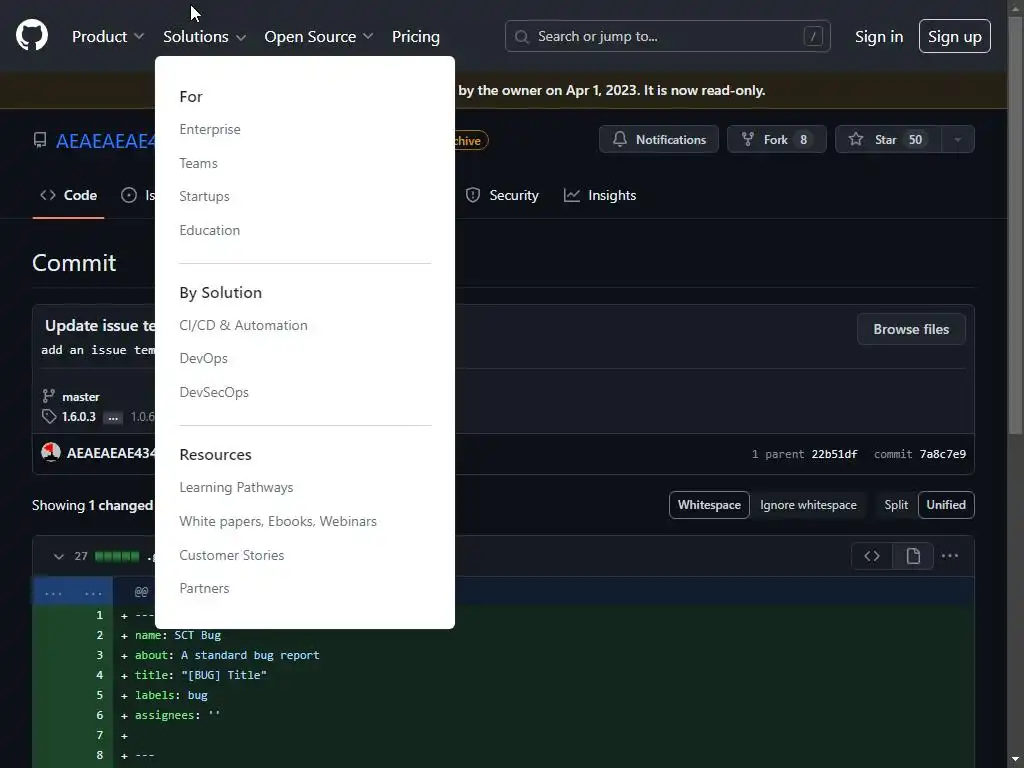The height and width of the screenshot is (768, 1024).
Task: Click diff line 'labels: bug'
Action: [x=171, y=695]
